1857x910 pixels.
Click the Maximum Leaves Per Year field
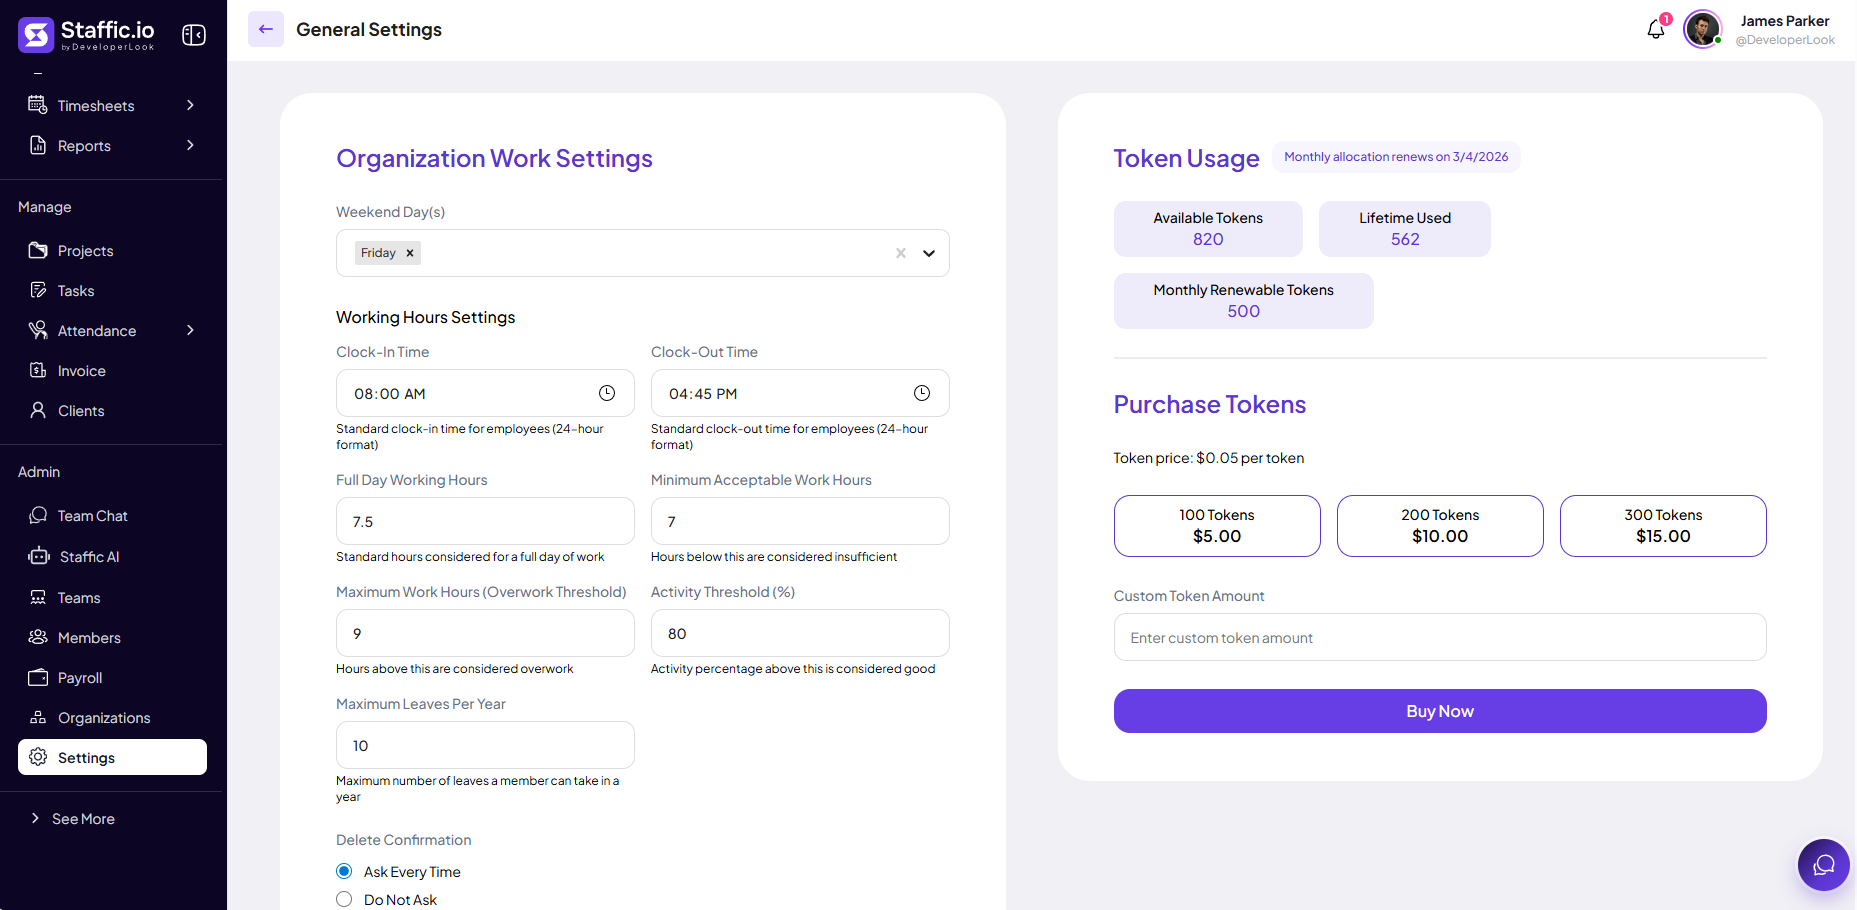click(x=485, y=745)
